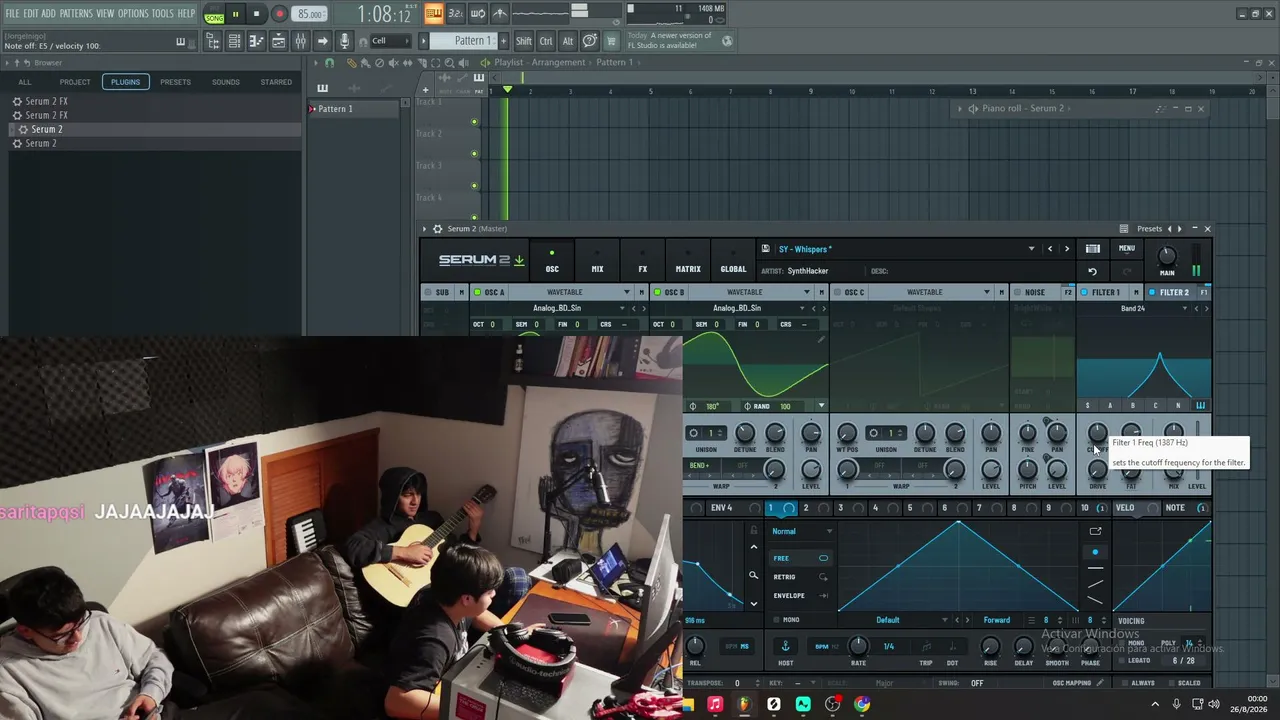Adjust the LFO RATE knob
Image resolution: width=1280 pixels, height=720 pixels.
858,647
